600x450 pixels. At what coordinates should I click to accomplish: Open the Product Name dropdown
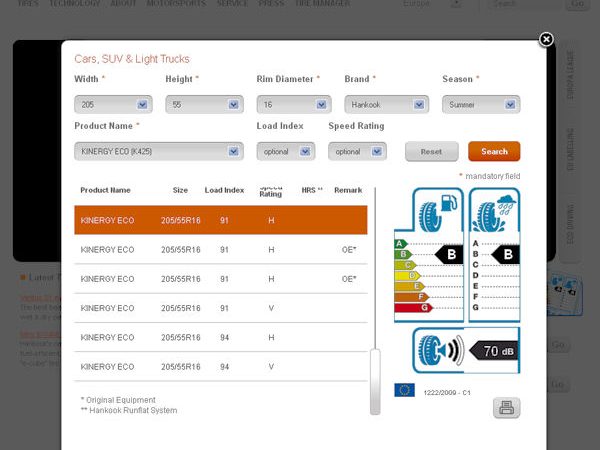[x=159, y=152]
